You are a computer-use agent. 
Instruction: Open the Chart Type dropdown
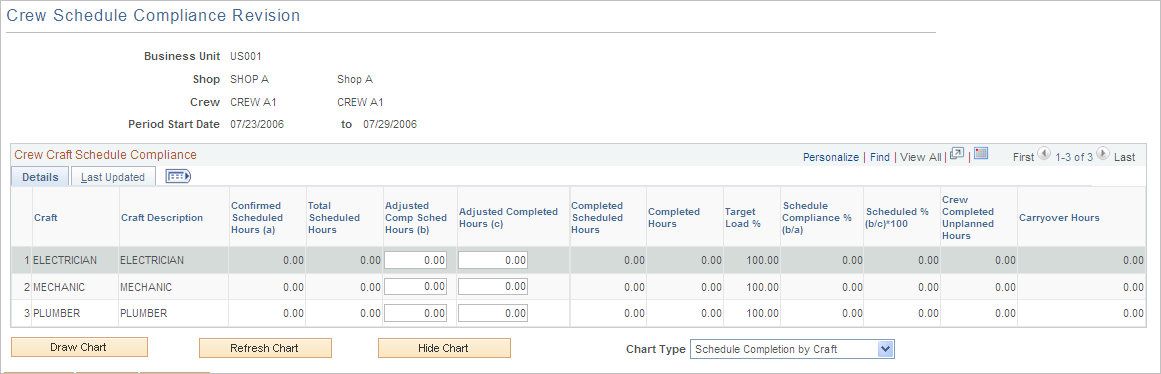[x=792, y=349]
